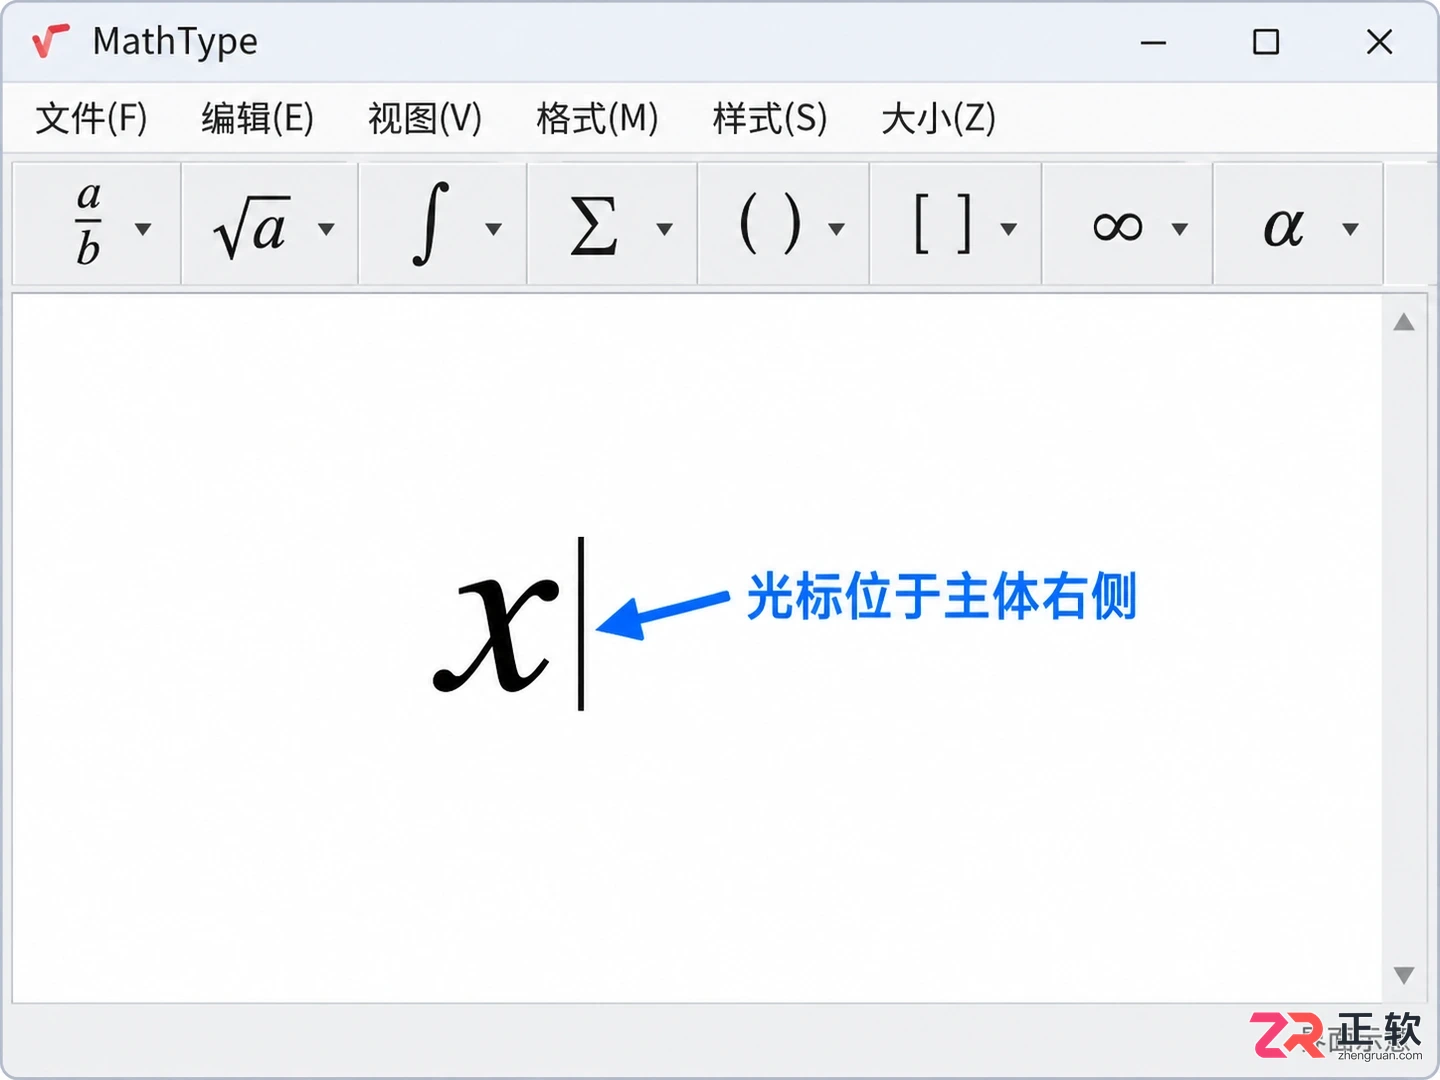Image resolution: width=1440 pixels, height=1080 pixels.
Task: Expand the radical templates dropdown arrow
Action: (326, 229)
